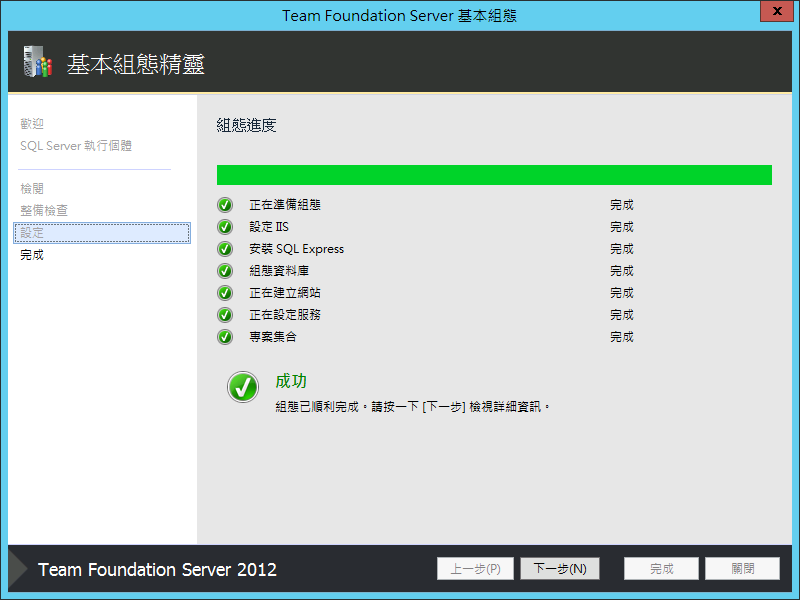
Task: Click the green check icon beside 正在準備組態
Action: (x=224, y=205)
